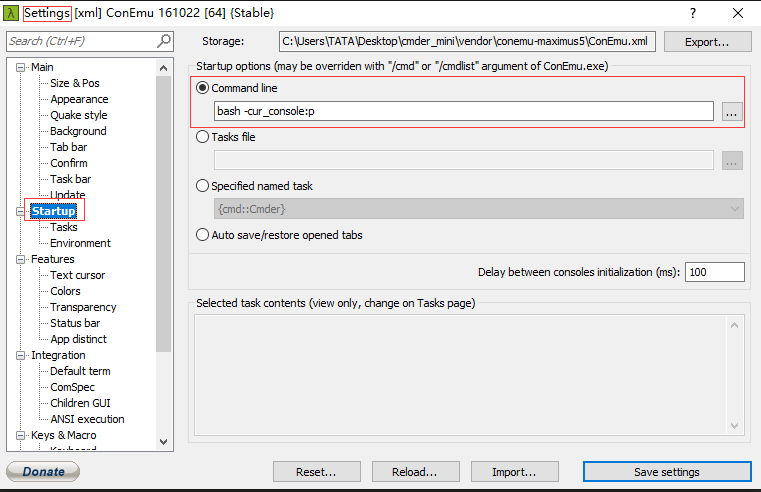Click the Reset... button
This screenshot has width=761, height=492.
pos(316,472)
